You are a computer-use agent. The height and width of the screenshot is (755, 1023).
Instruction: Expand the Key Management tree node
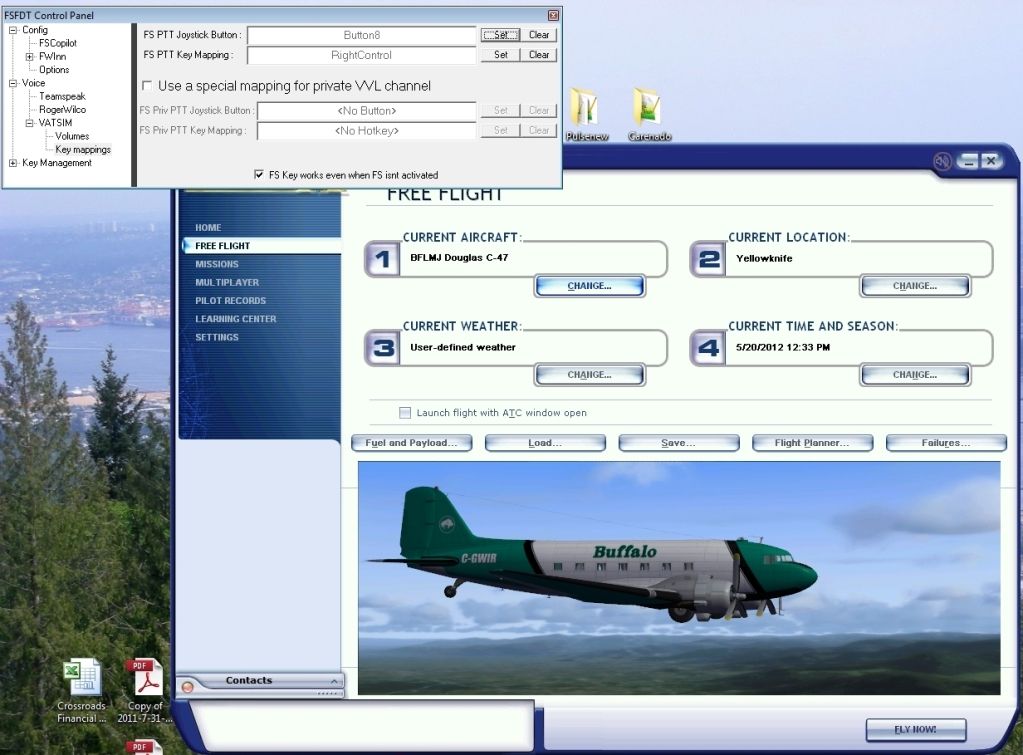[13, 162]
